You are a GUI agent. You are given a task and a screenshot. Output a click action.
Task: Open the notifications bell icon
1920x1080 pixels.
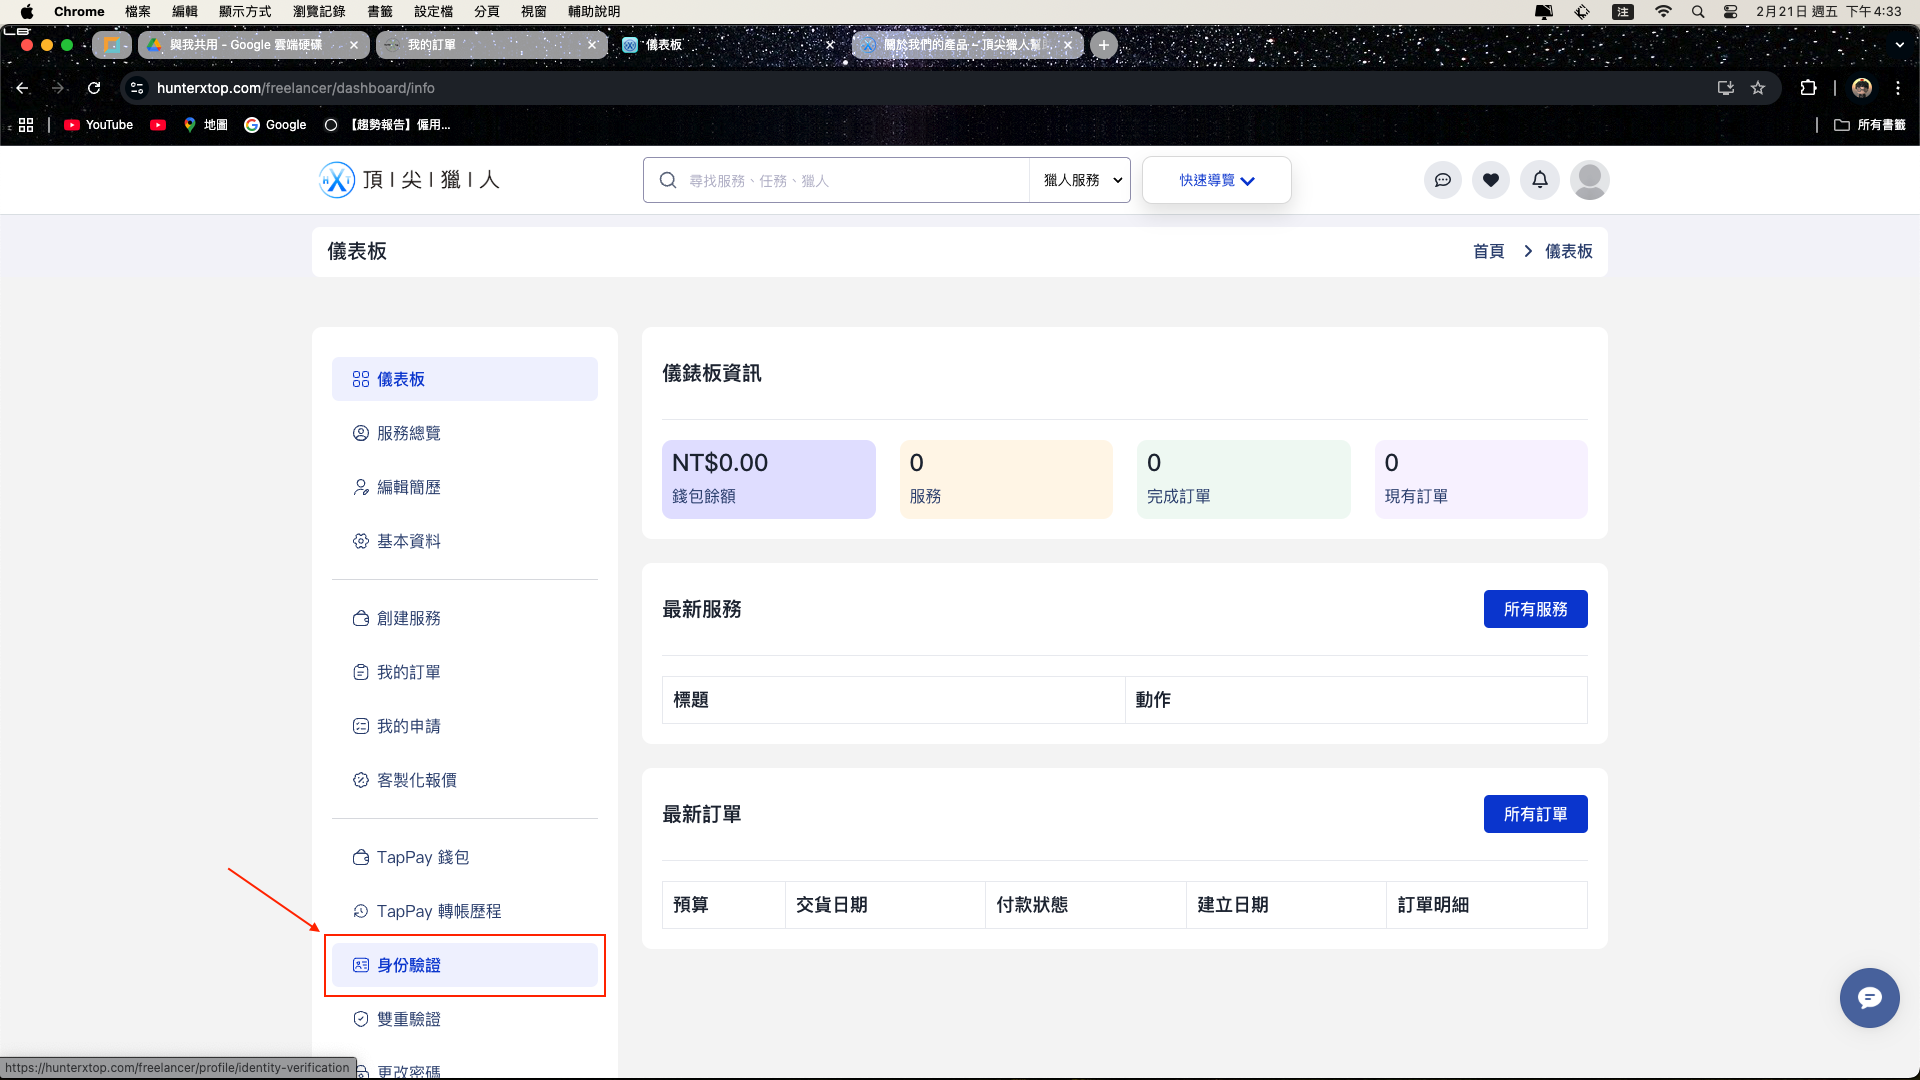(x=1539, y=180)
